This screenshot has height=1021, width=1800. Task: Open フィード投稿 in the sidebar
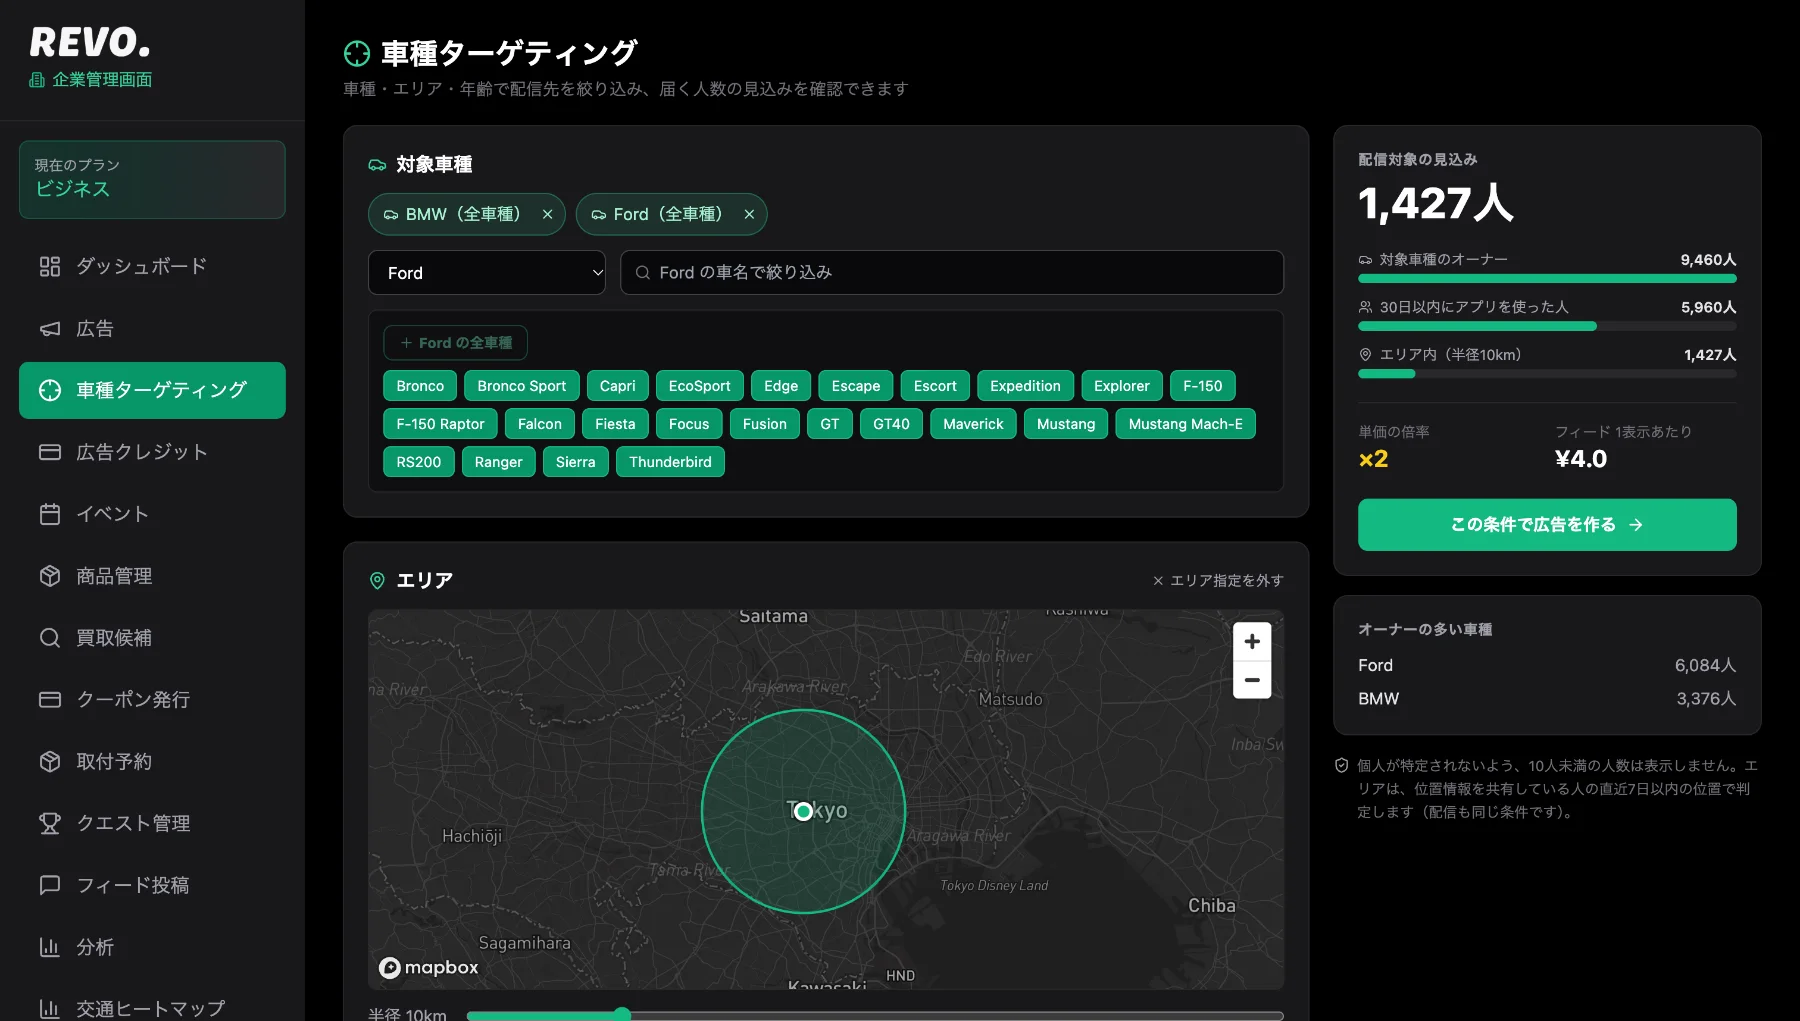152,885
